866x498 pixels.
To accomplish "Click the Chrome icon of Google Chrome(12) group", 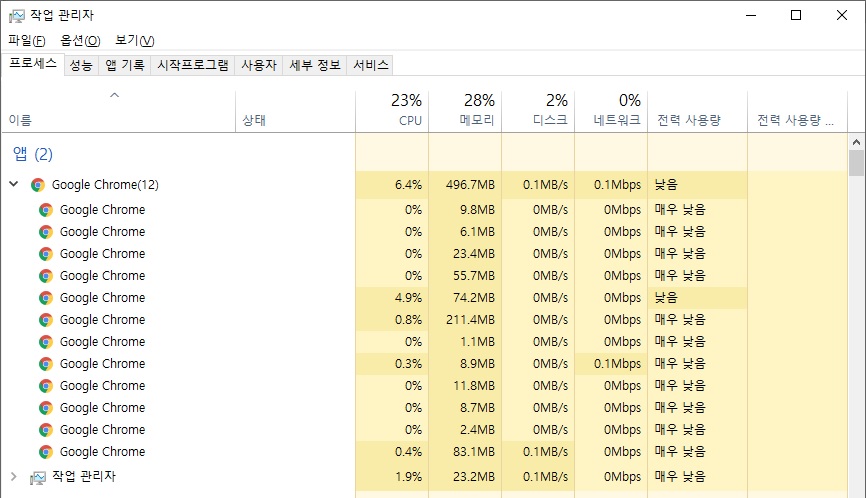I will [38, 185].
